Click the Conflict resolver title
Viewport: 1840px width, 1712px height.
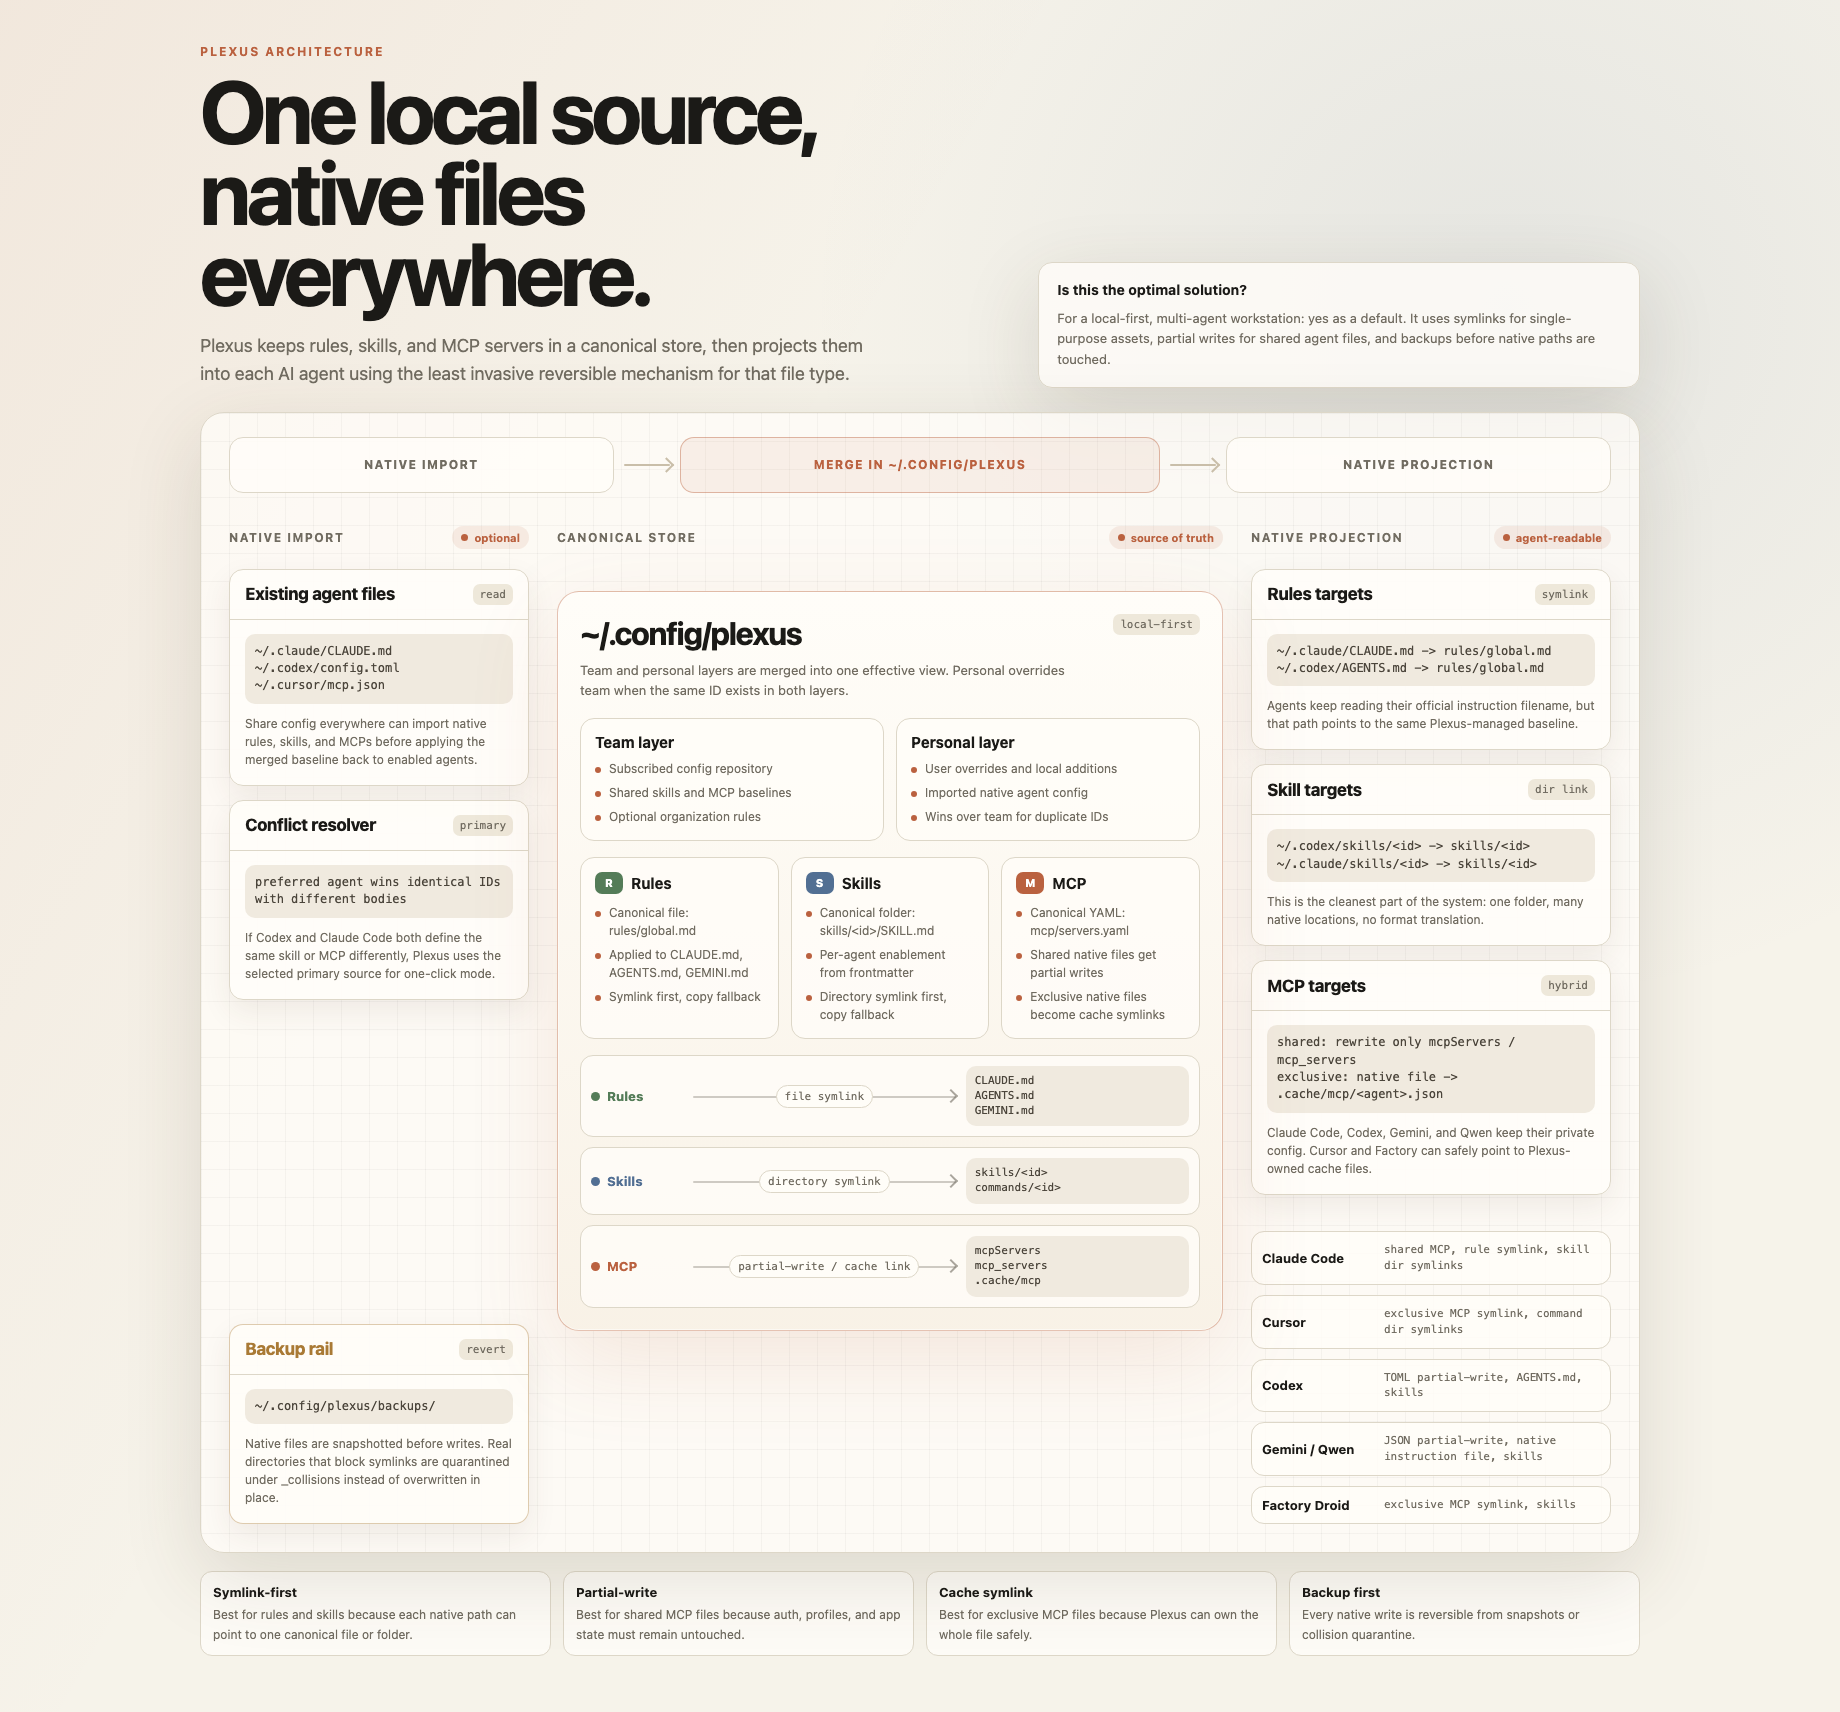click(x=310, y=825)
